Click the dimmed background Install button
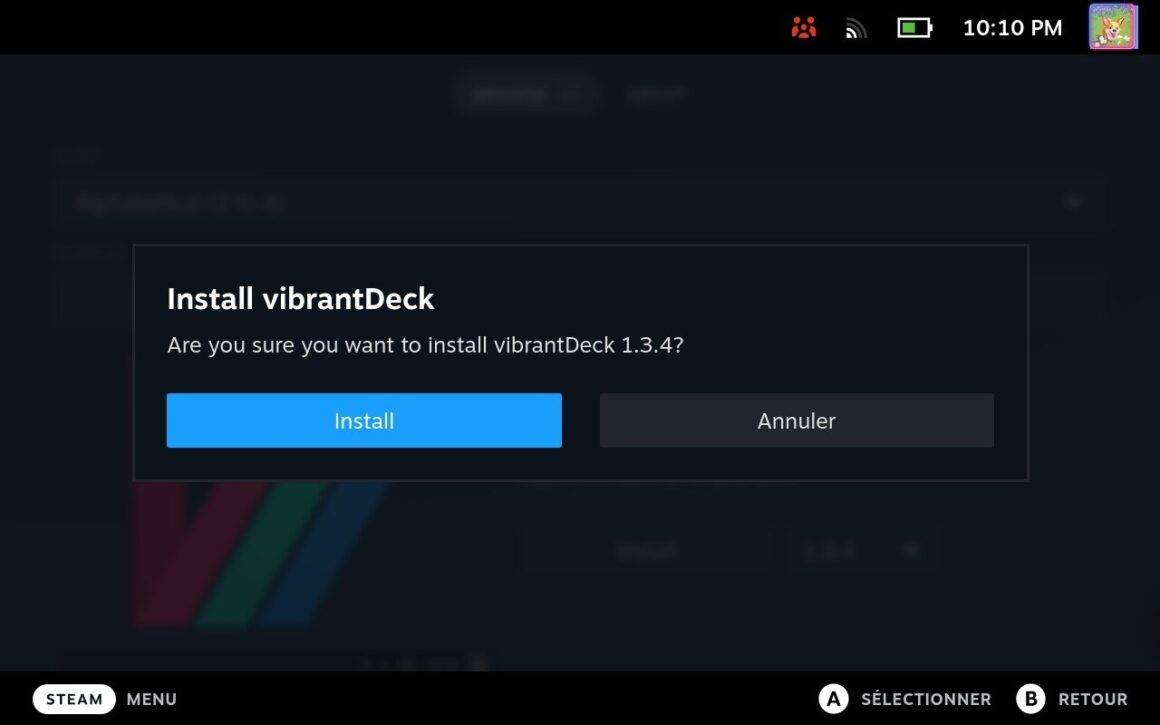The height and width of the screenshot is (725, 1160). tap(645, 550)
